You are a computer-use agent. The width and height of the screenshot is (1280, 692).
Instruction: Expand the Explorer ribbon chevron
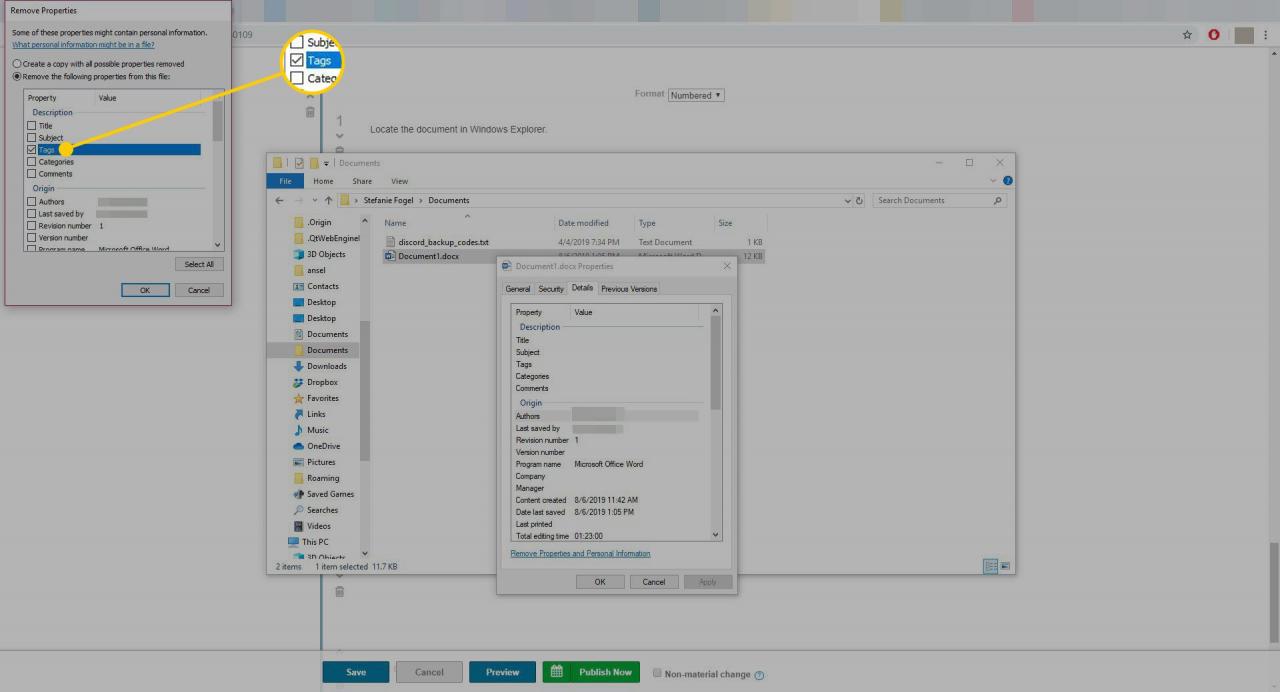coord(993,181)
